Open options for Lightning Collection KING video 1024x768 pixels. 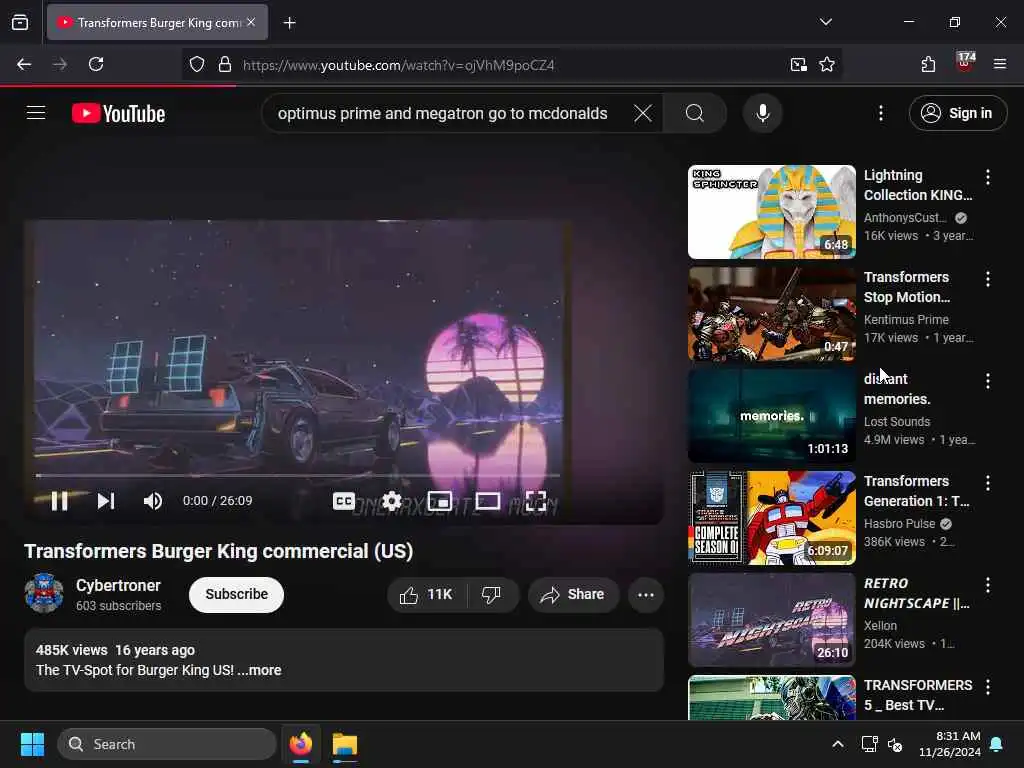pyautogui.click(x=987, y=176)
